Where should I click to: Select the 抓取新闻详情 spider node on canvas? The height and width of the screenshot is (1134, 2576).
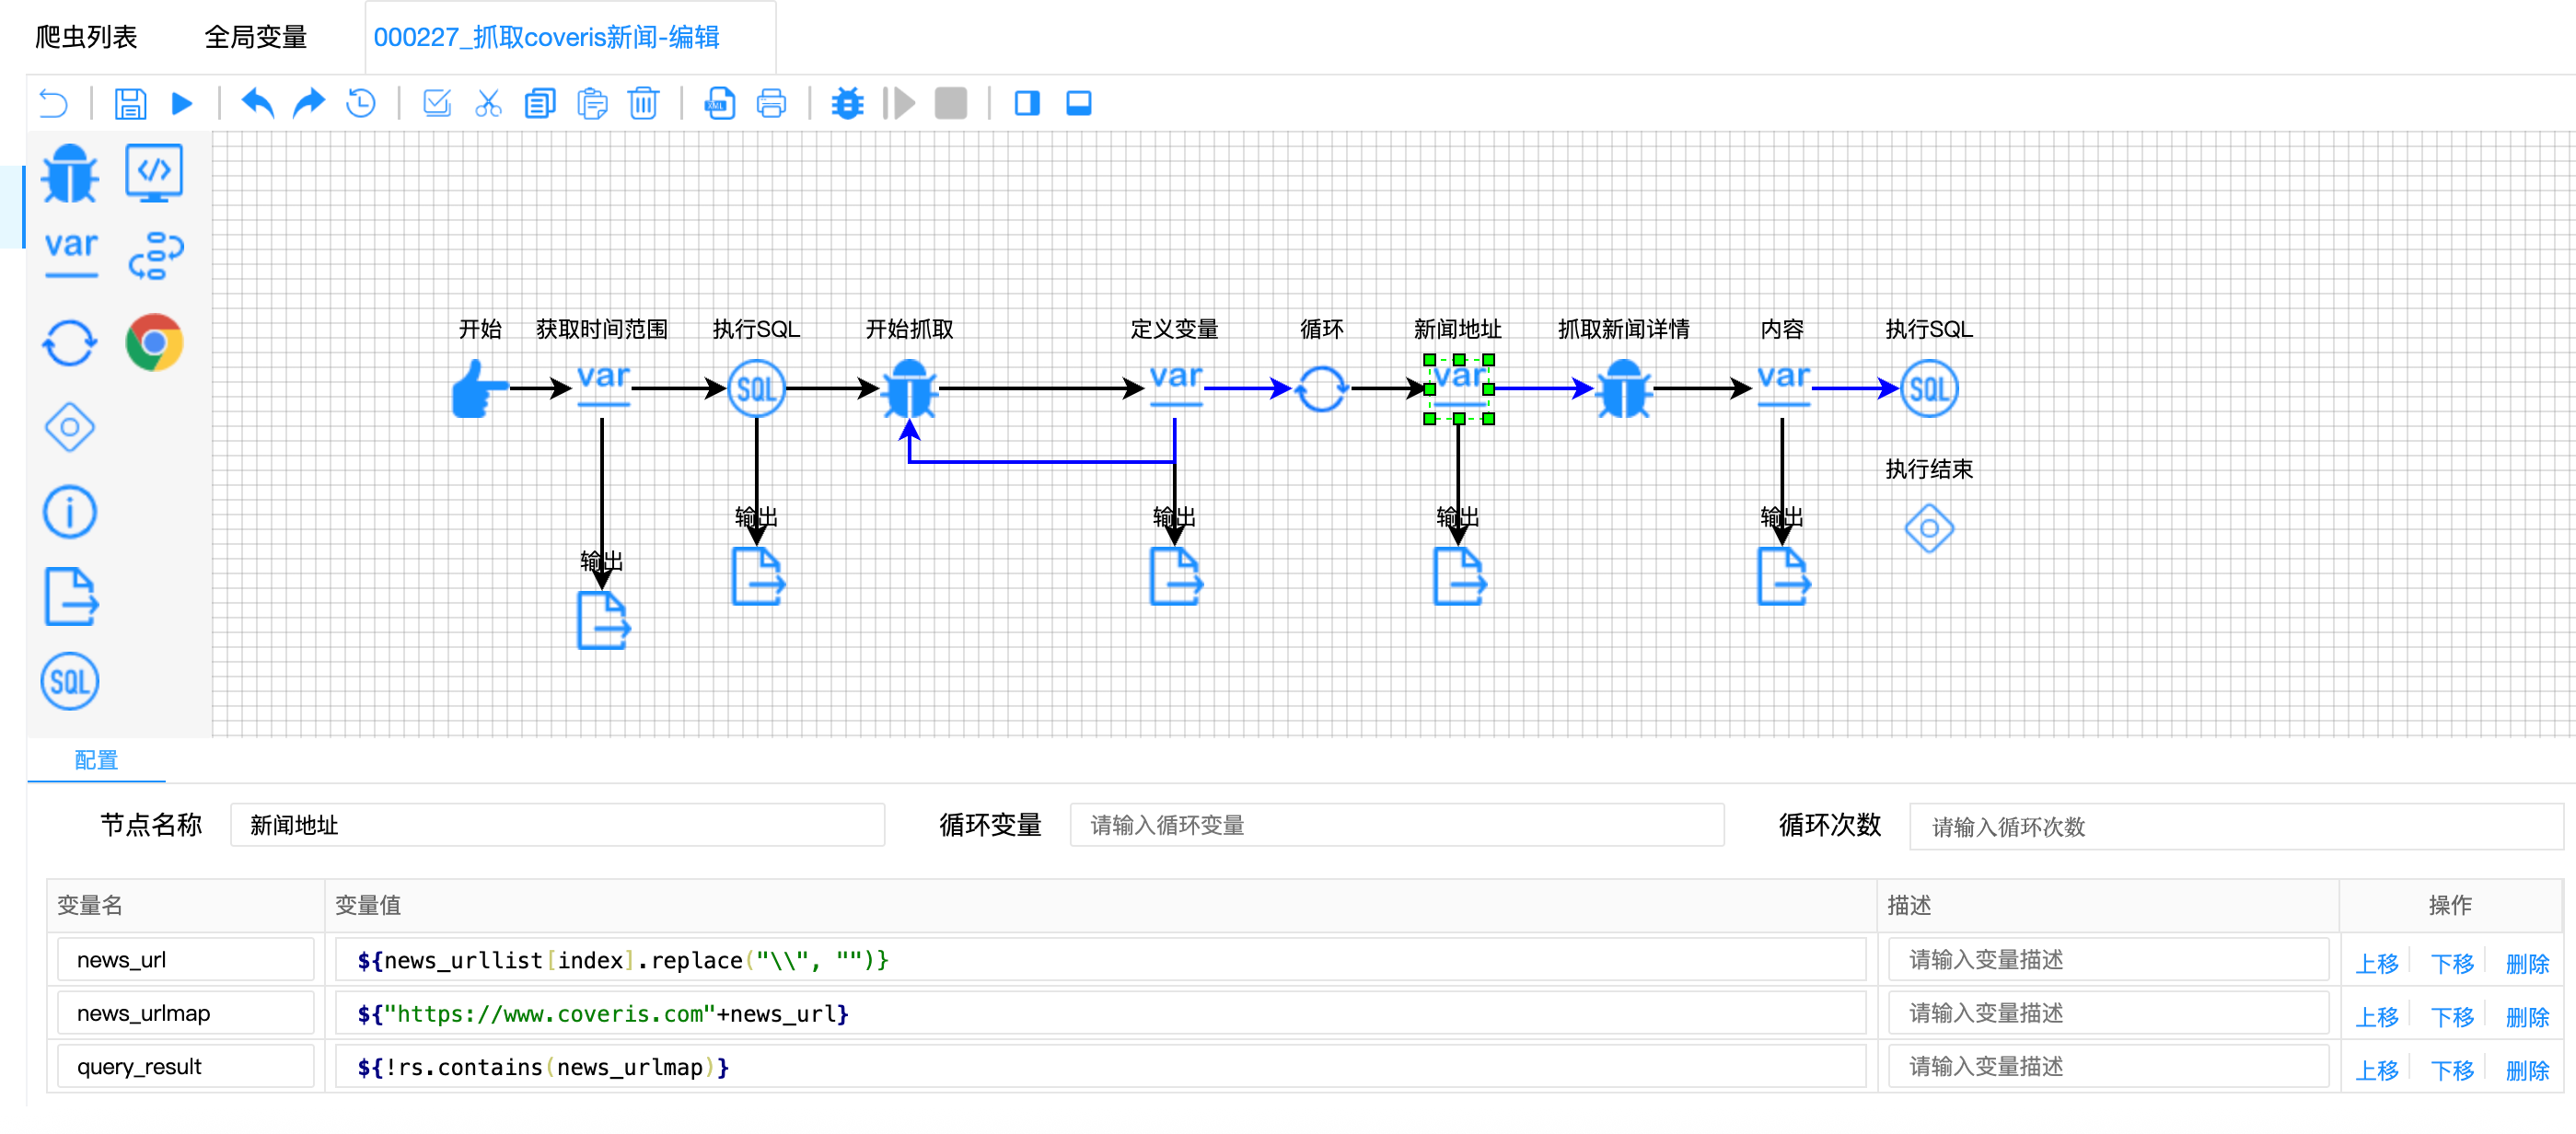point(1623,389)
